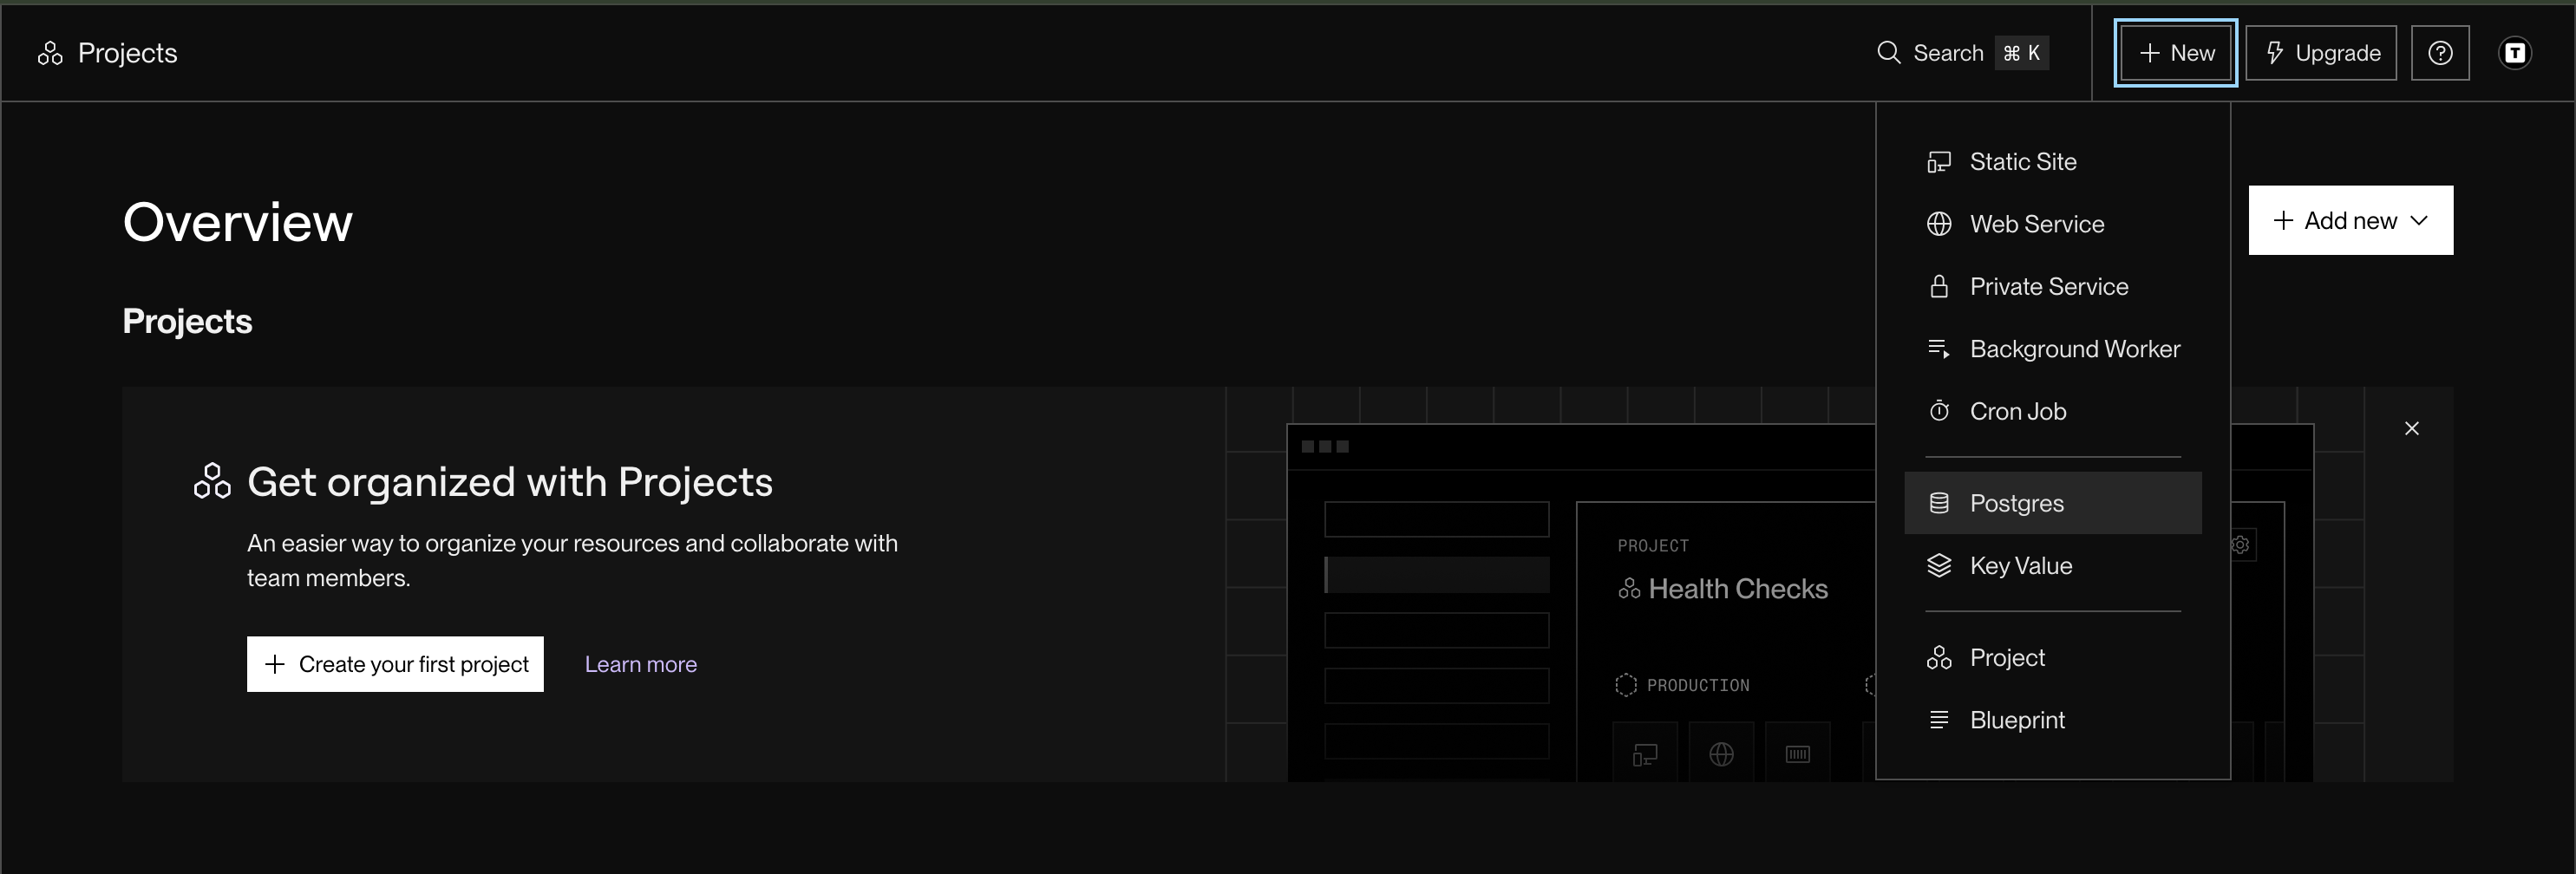Open the Learn more link
The image size is (2576, 874).
[640, 664]
